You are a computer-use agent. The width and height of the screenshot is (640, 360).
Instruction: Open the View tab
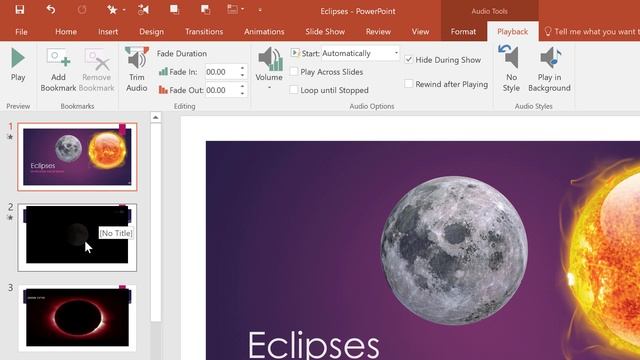pos(420,31)
